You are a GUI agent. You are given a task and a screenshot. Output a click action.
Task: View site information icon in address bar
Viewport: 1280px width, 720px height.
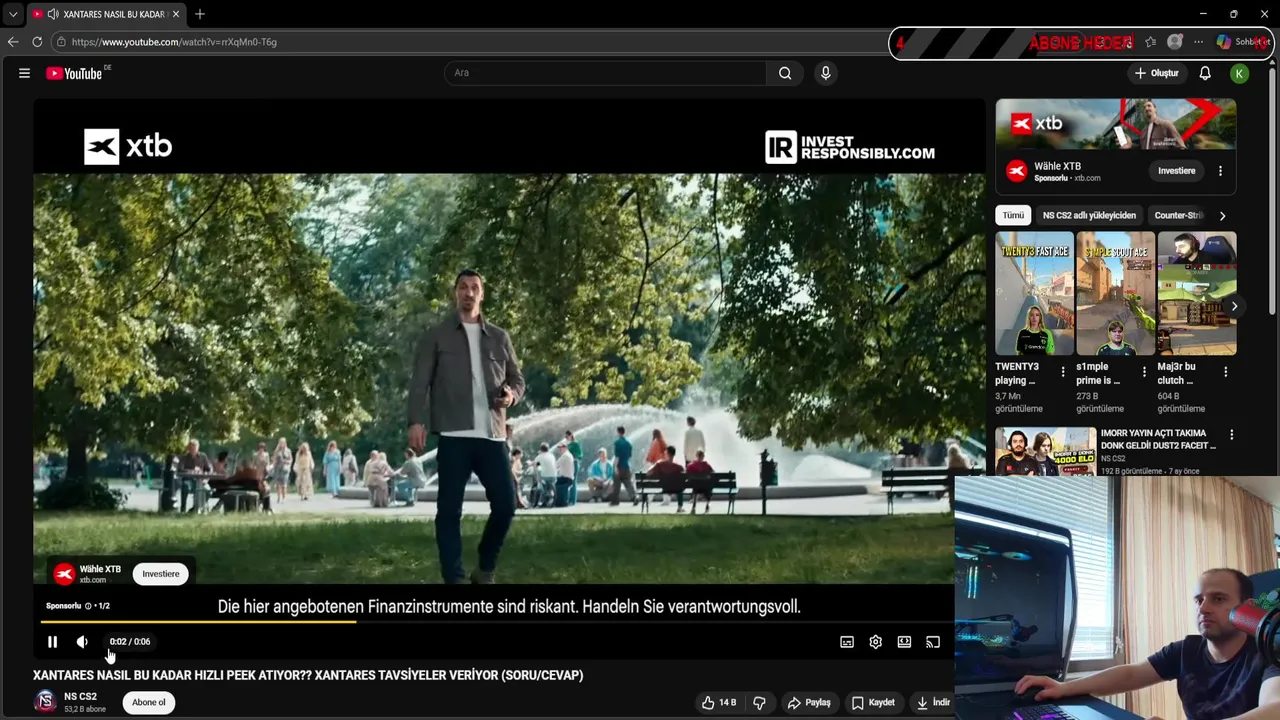pyautogui.click(x=61, y=42)
